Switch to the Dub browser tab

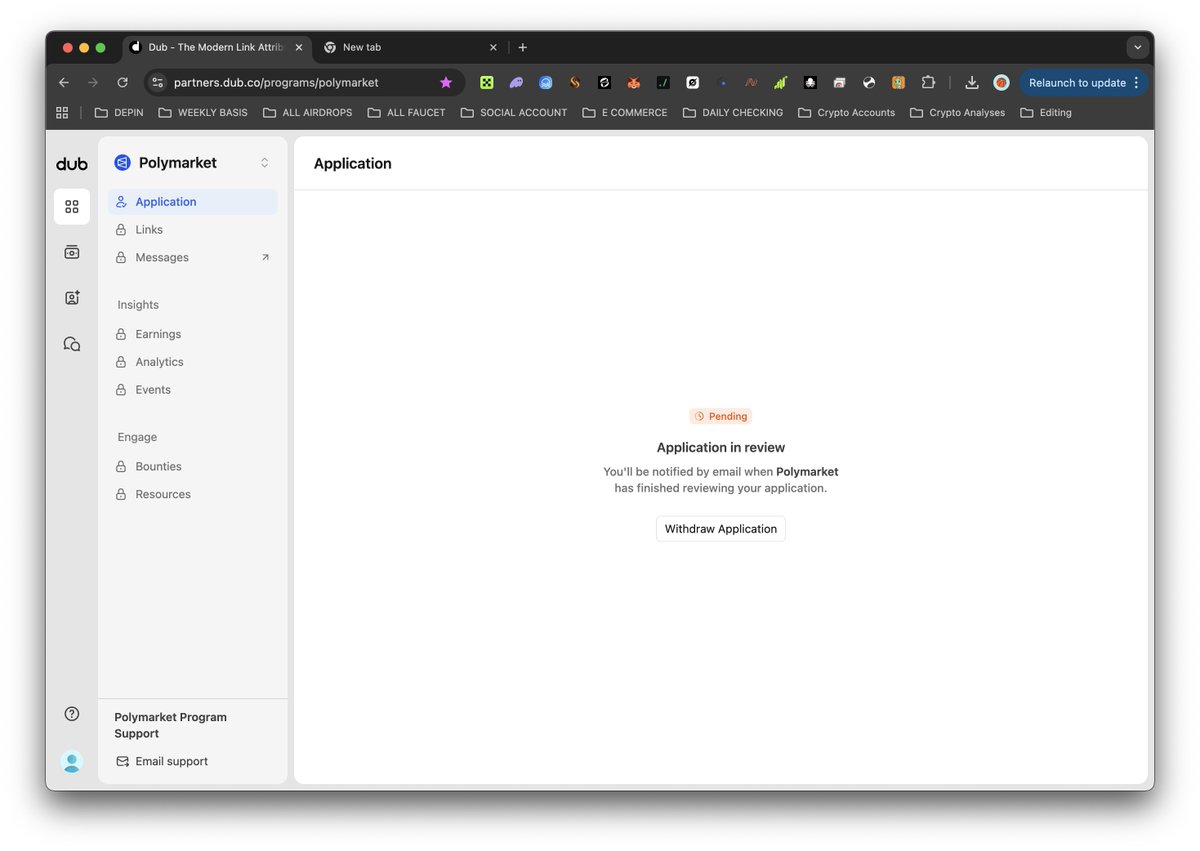point(215,47)
